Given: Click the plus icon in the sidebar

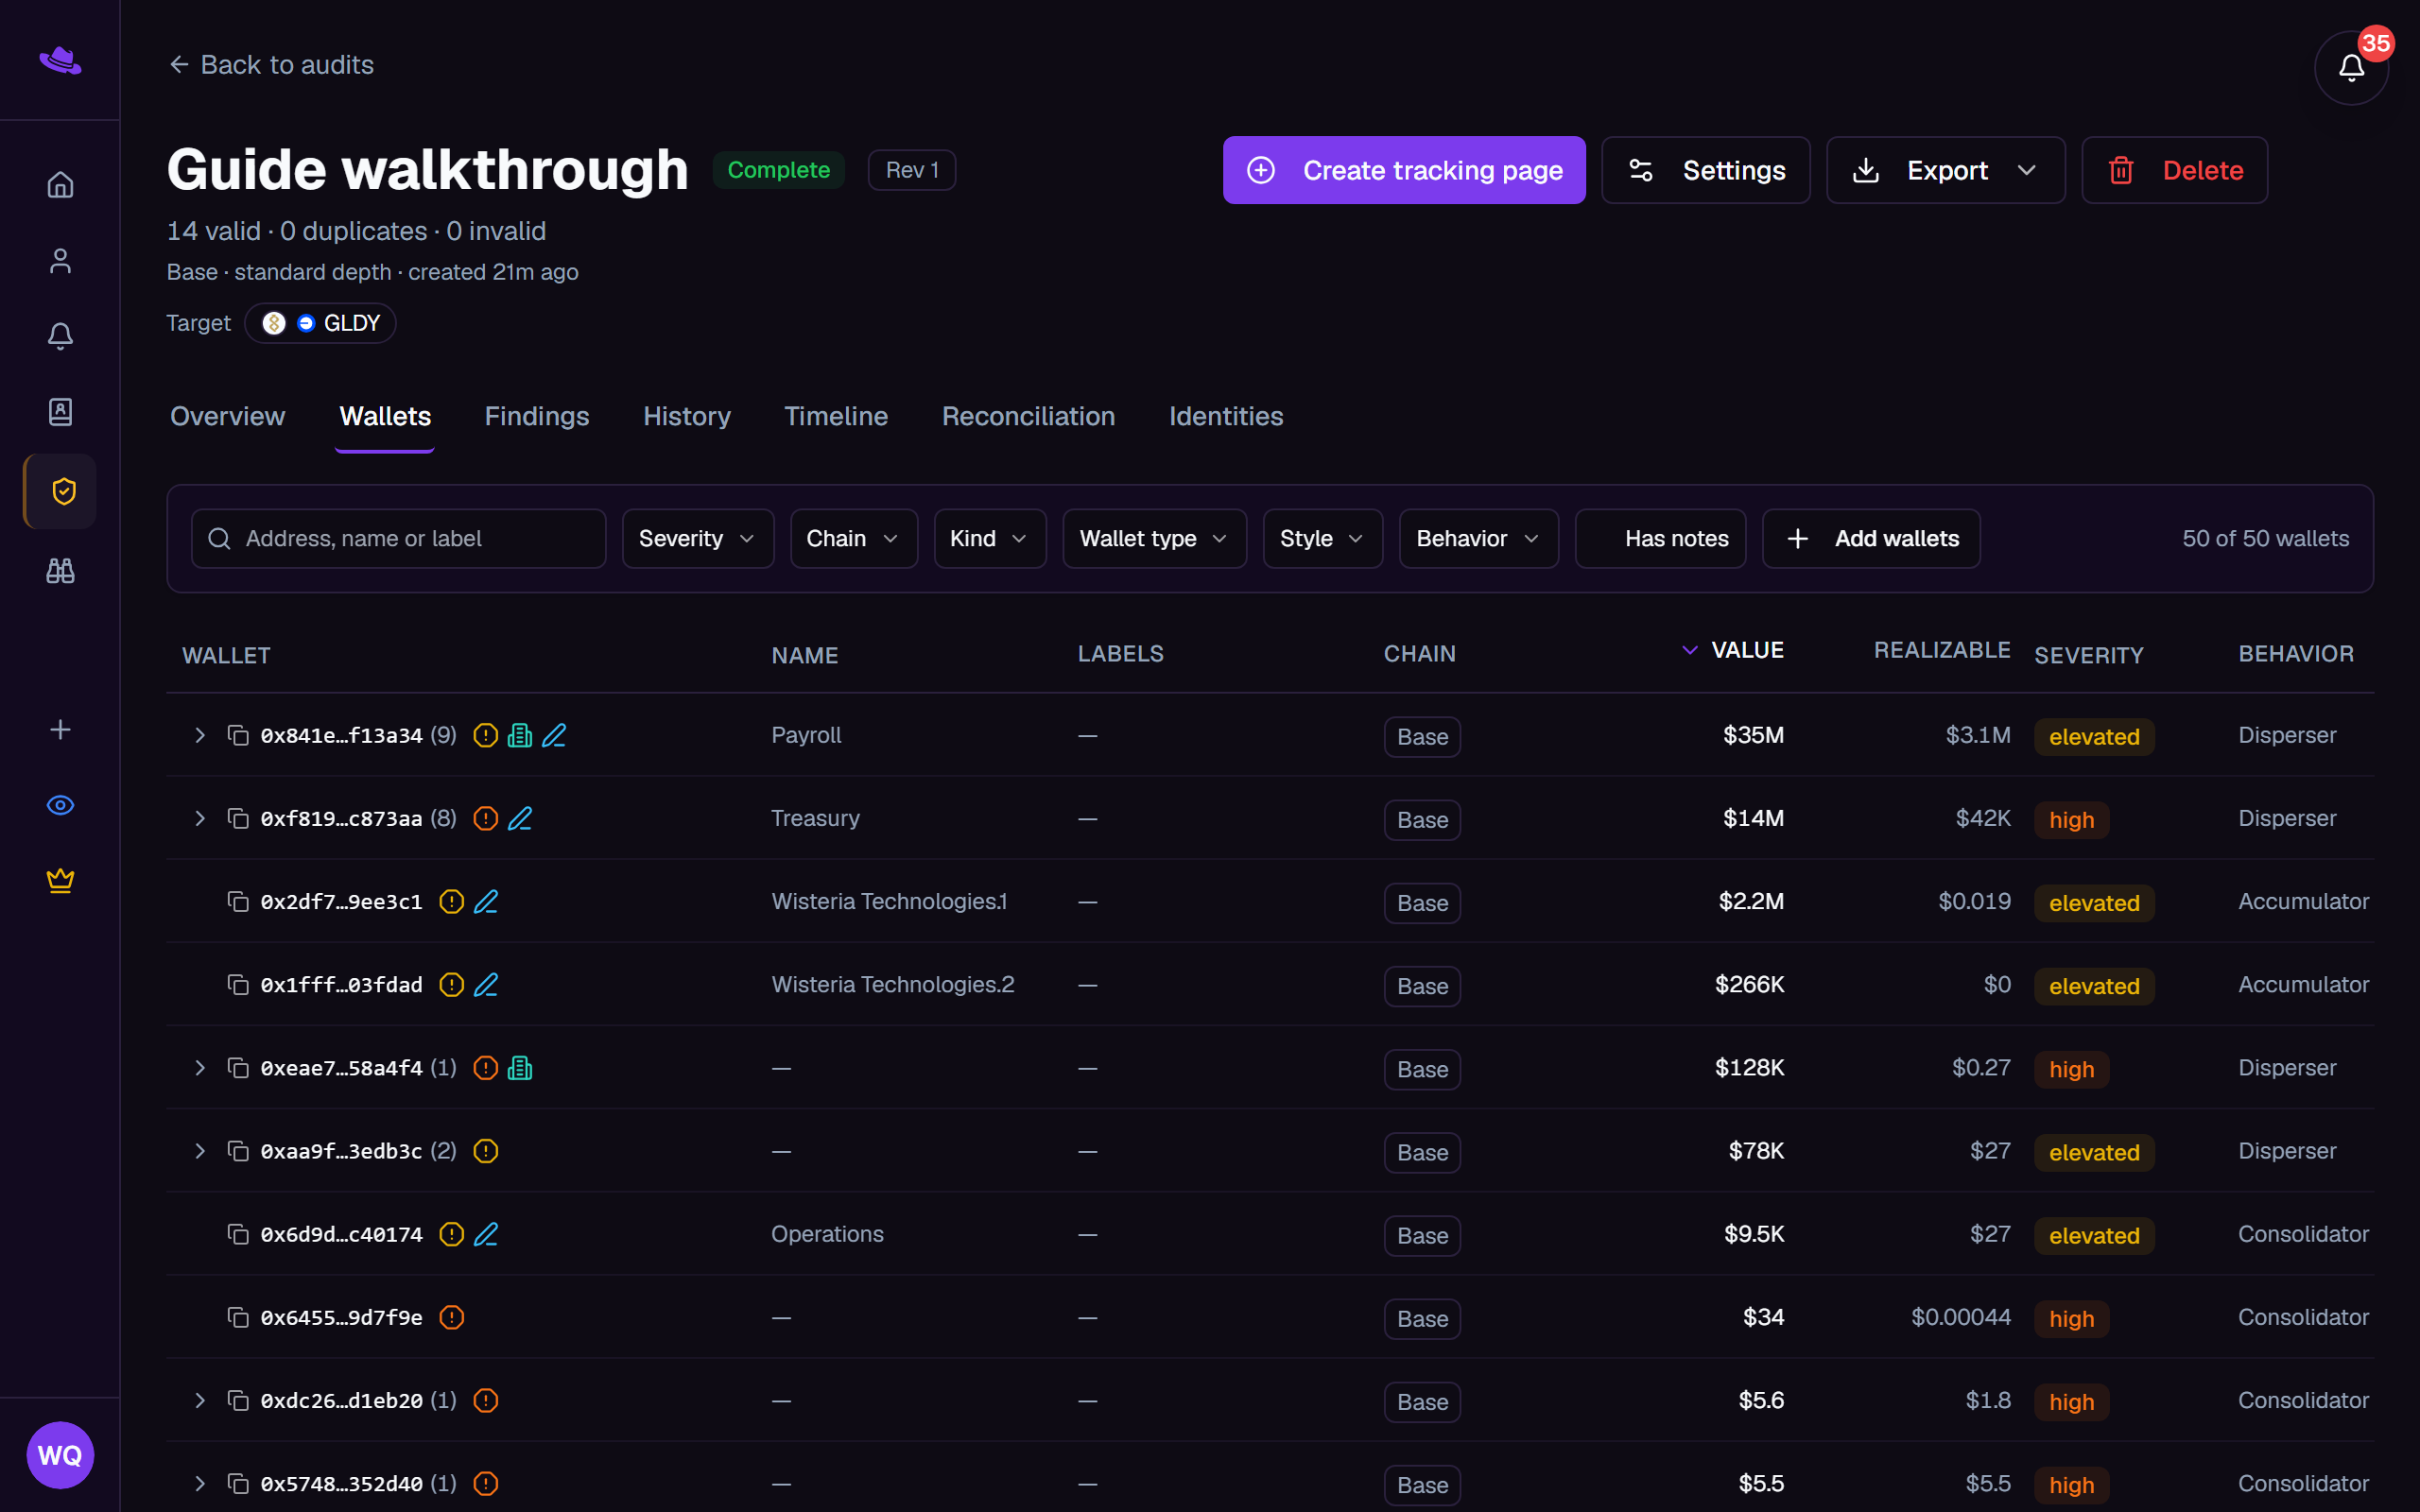Looking at the screenshot, I should [x=60, y=730].
